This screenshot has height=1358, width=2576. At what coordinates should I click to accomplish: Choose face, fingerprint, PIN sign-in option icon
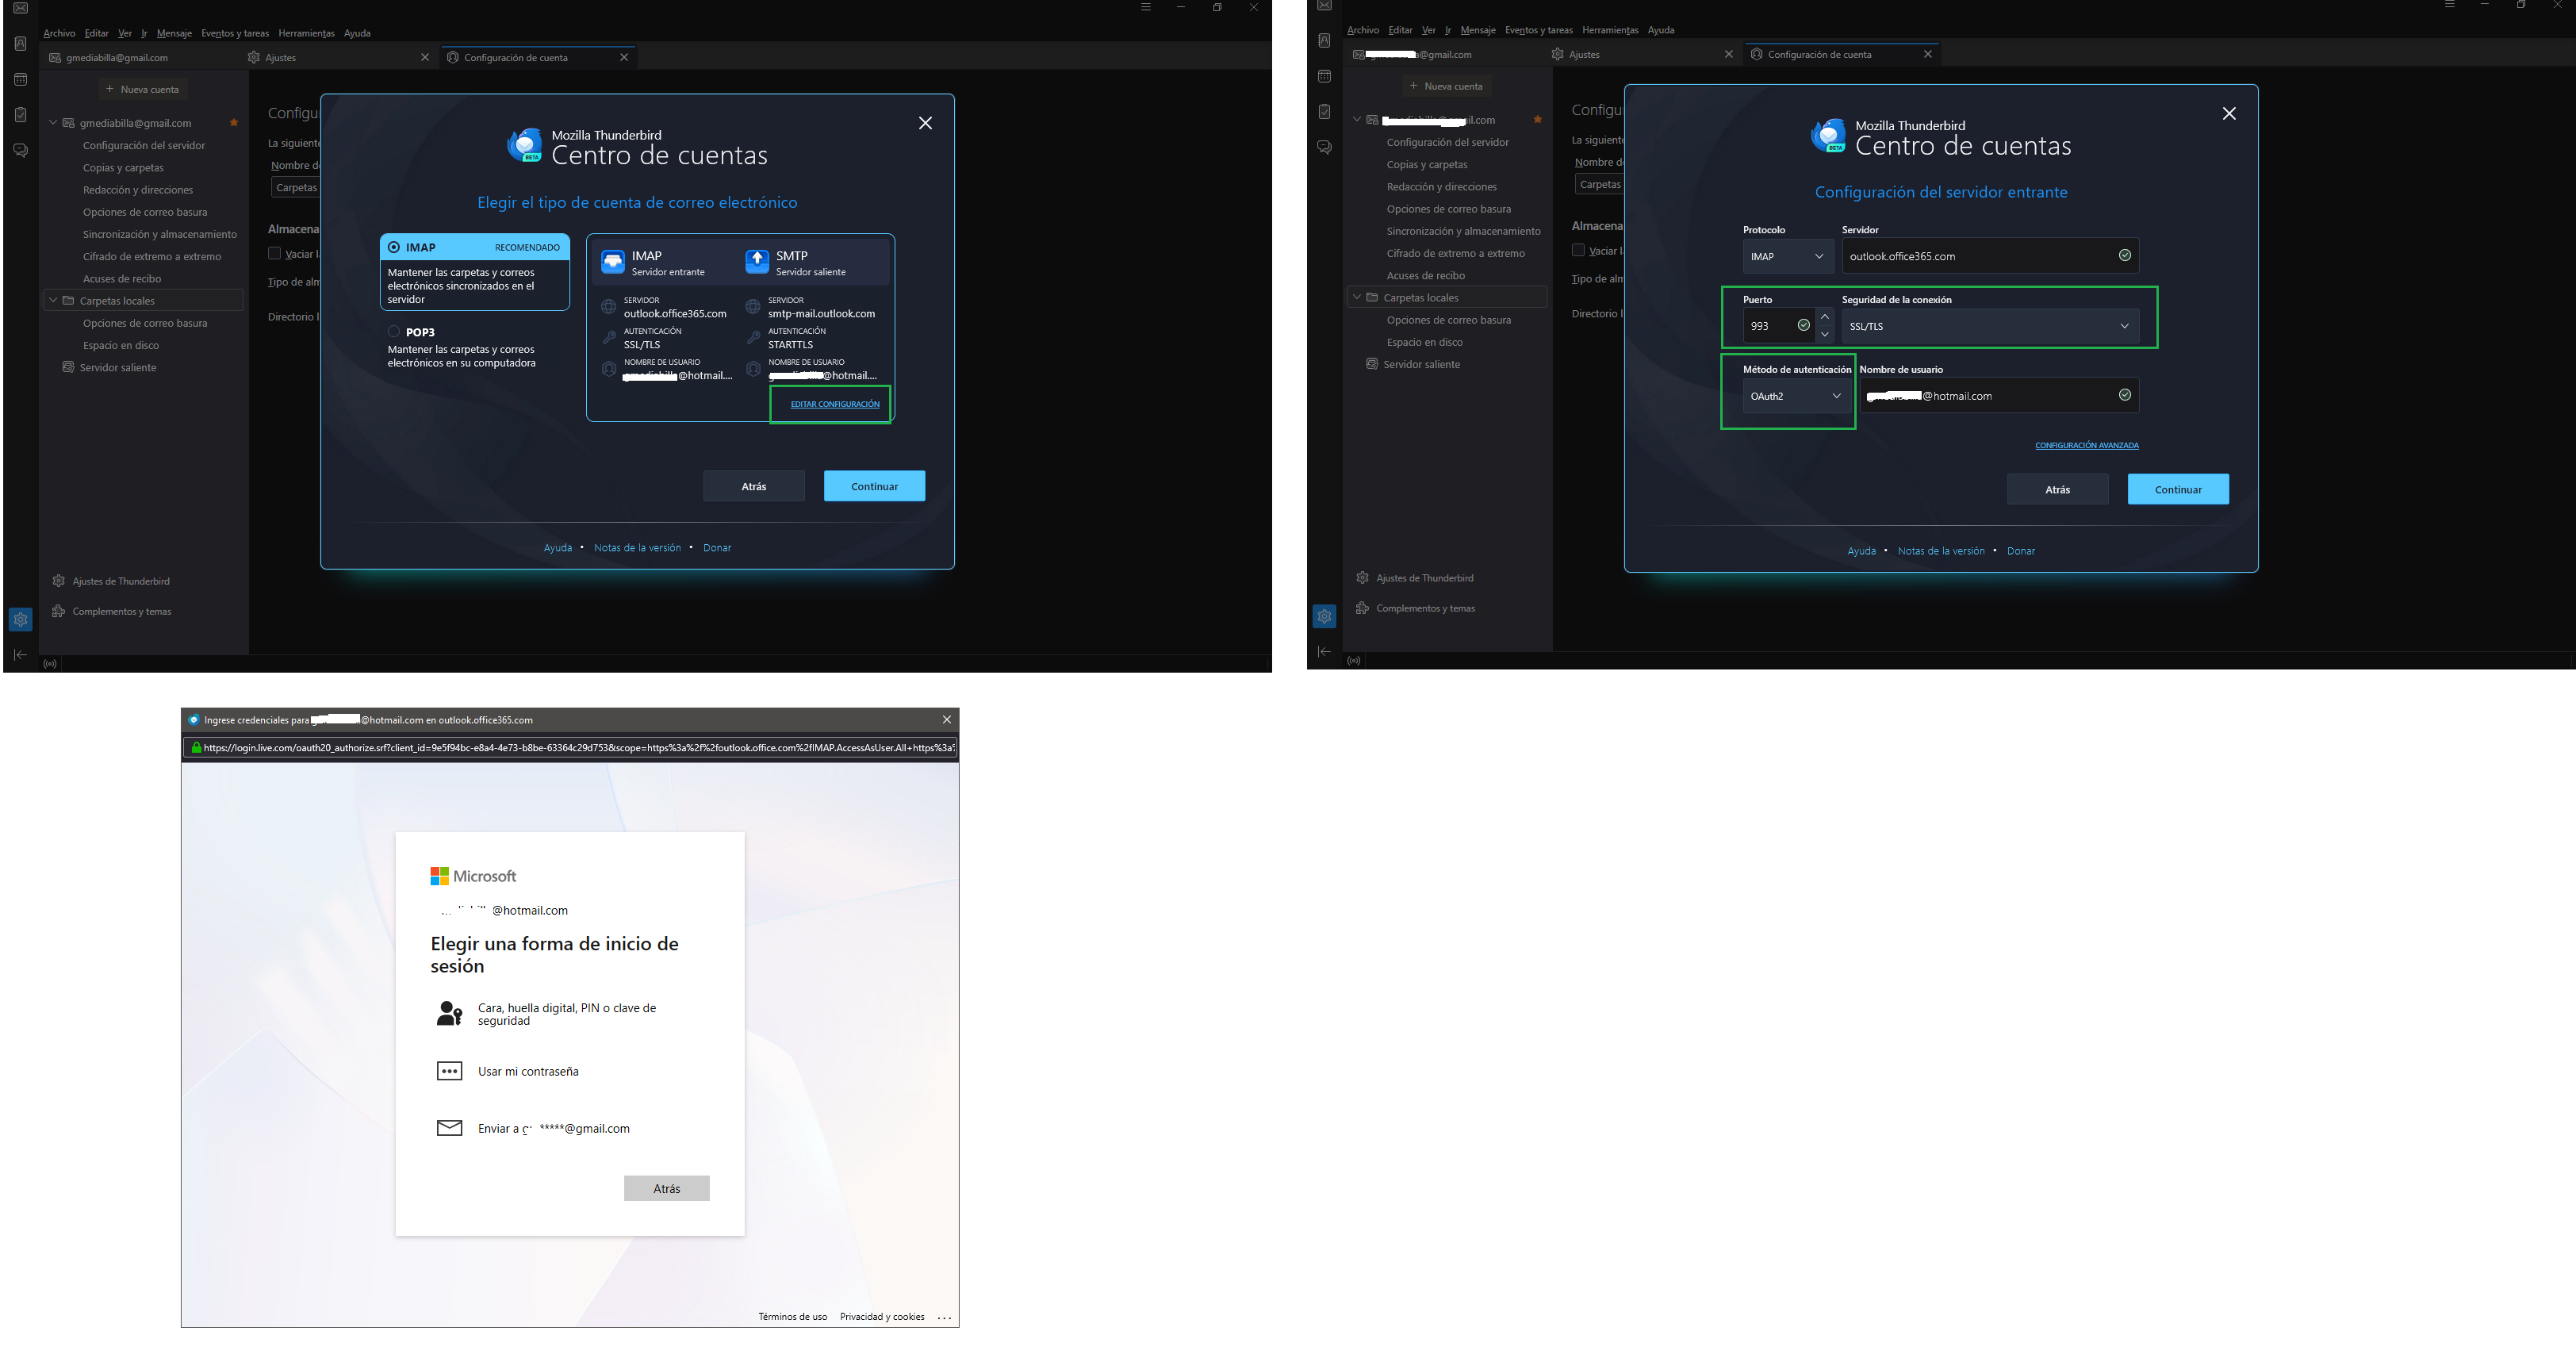449,1014
